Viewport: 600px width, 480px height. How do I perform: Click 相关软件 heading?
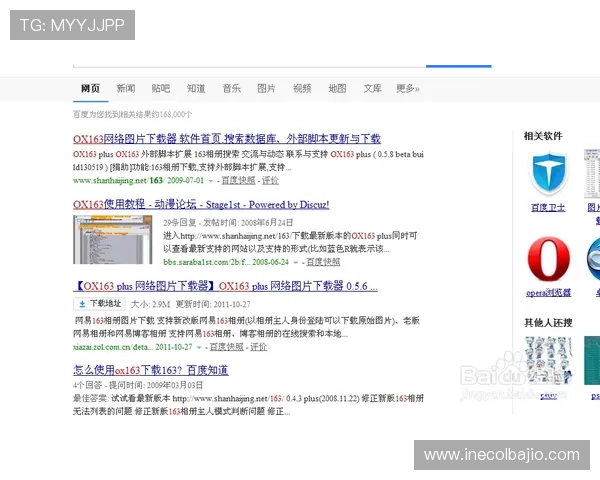point(543,136)
